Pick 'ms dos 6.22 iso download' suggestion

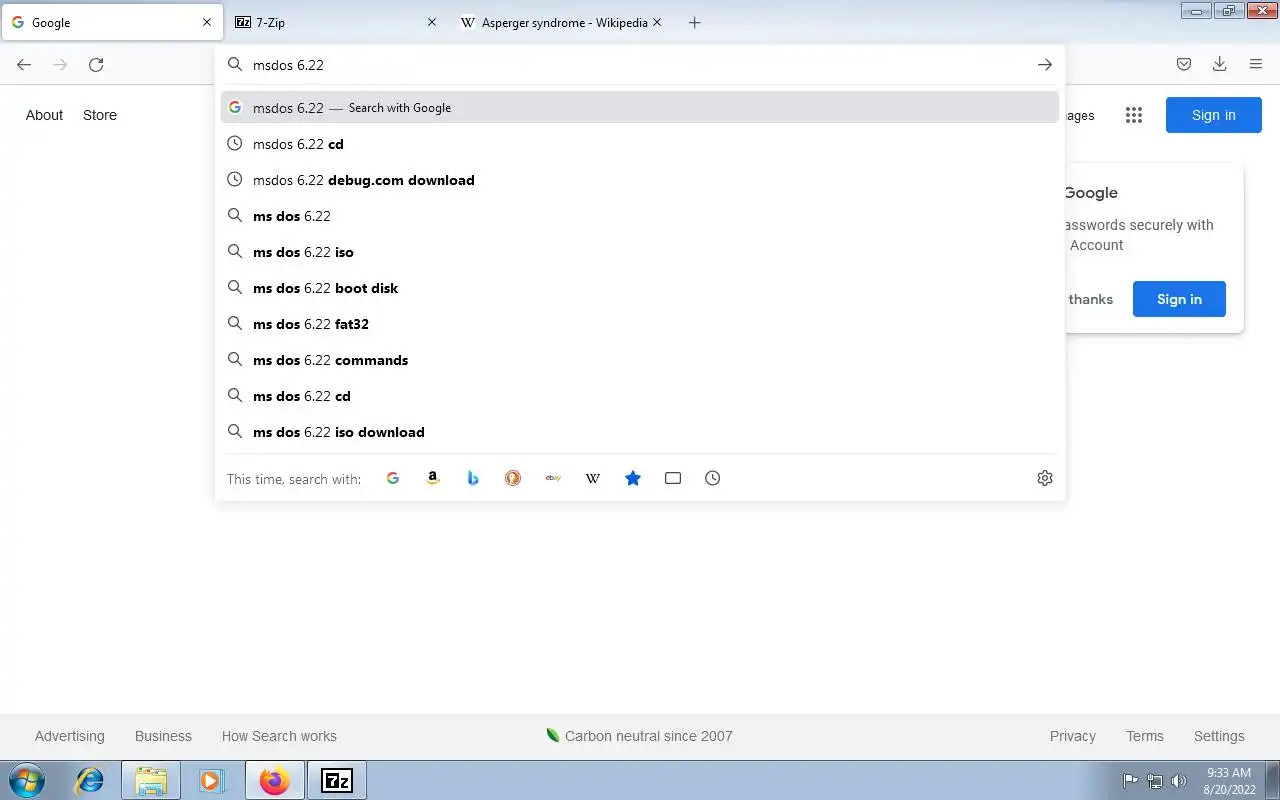[640, 432]
